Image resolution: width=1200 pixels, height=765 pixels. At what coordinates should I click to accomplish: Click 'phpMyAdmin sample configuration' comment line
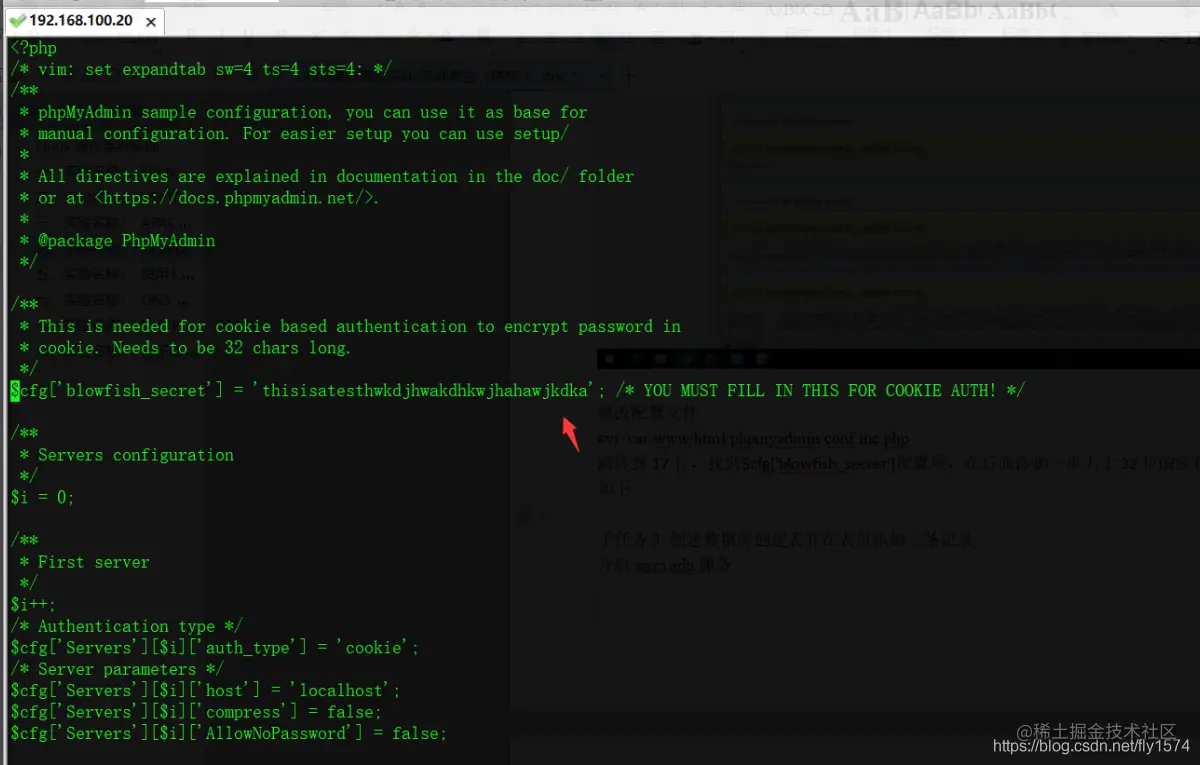point(303,112)
